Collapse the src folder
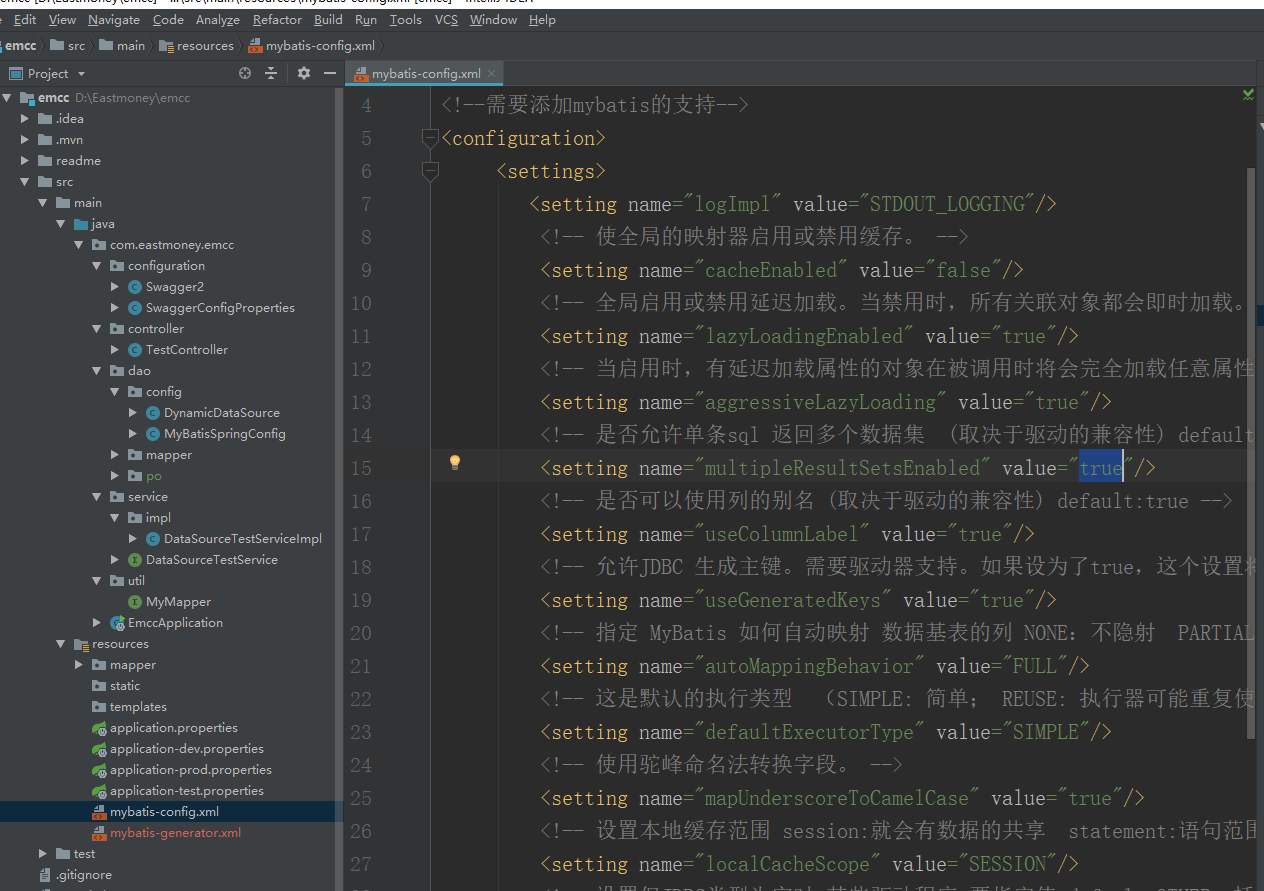 click(25, 182)
